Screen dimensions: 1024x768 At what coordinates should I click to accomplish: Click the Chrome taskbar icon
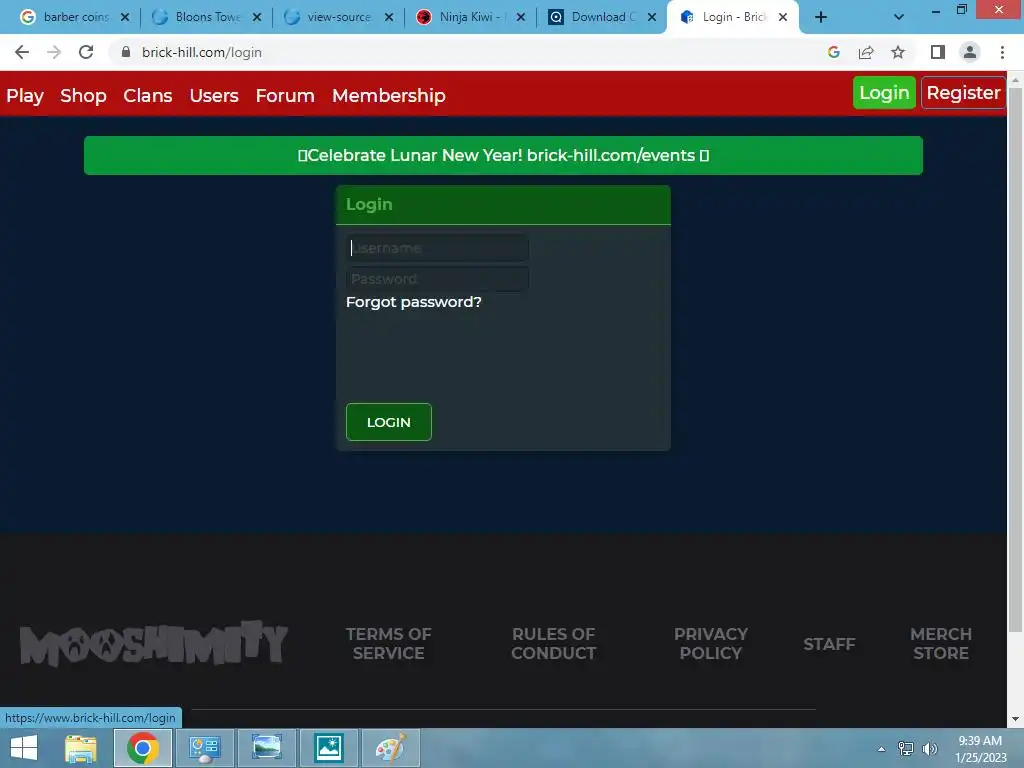[x=142, y=748]
